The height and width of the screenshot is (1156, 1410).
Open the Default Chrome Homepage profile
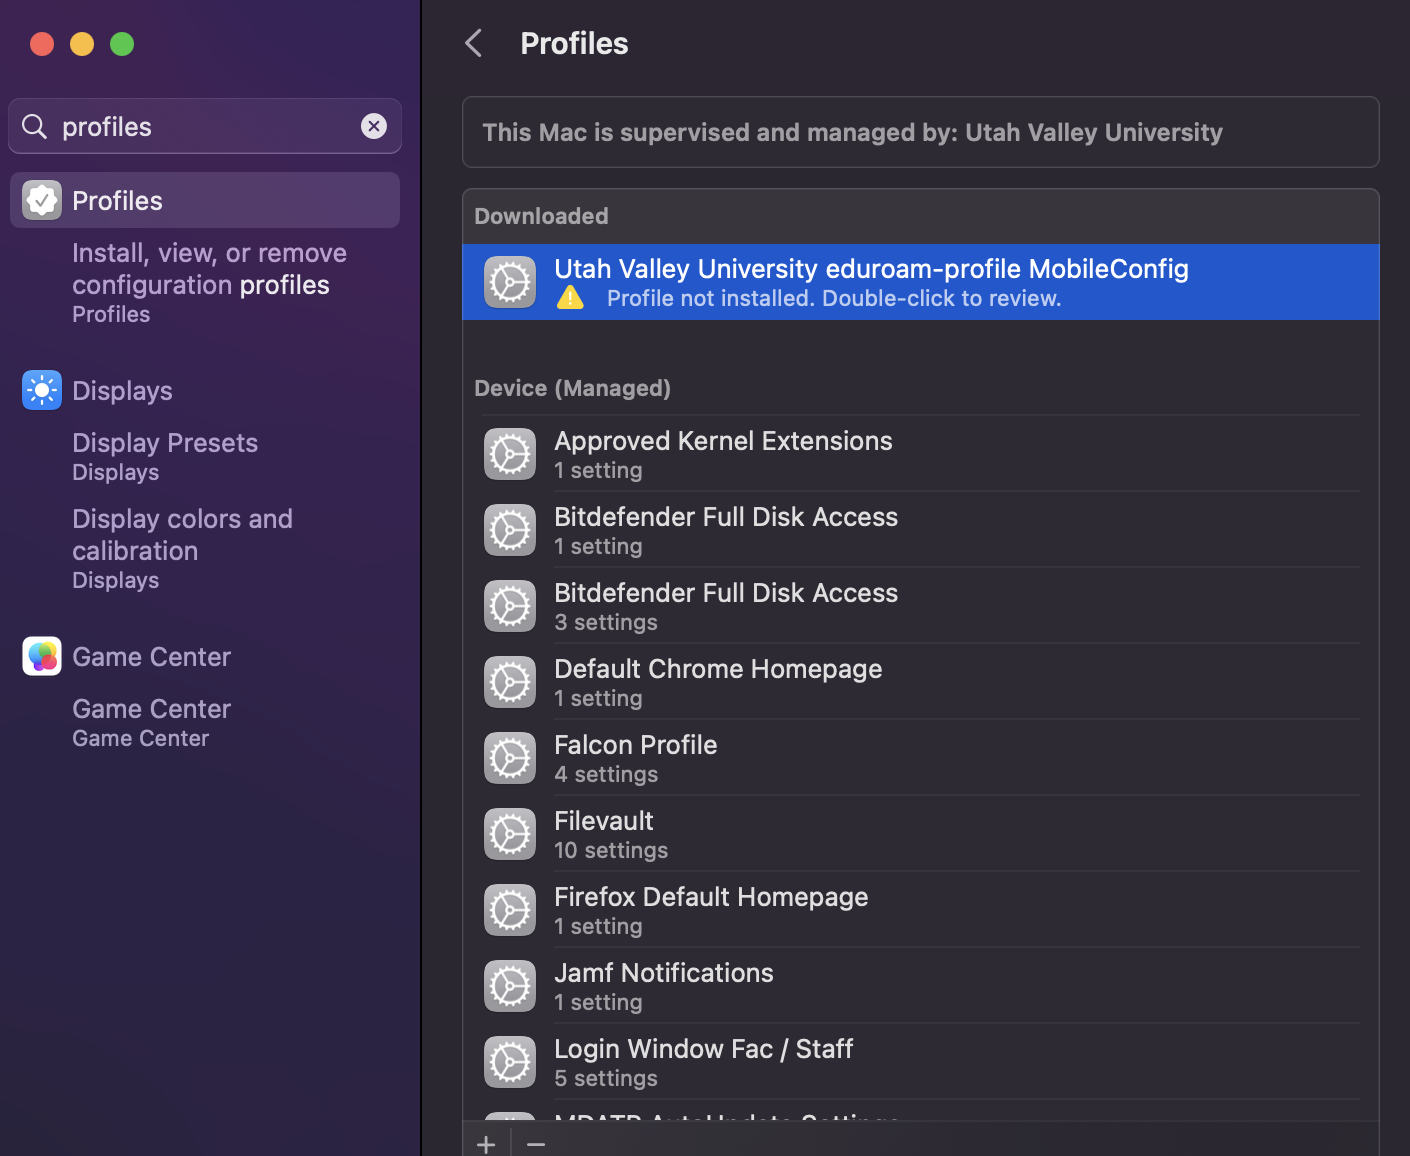pos(718,668)
